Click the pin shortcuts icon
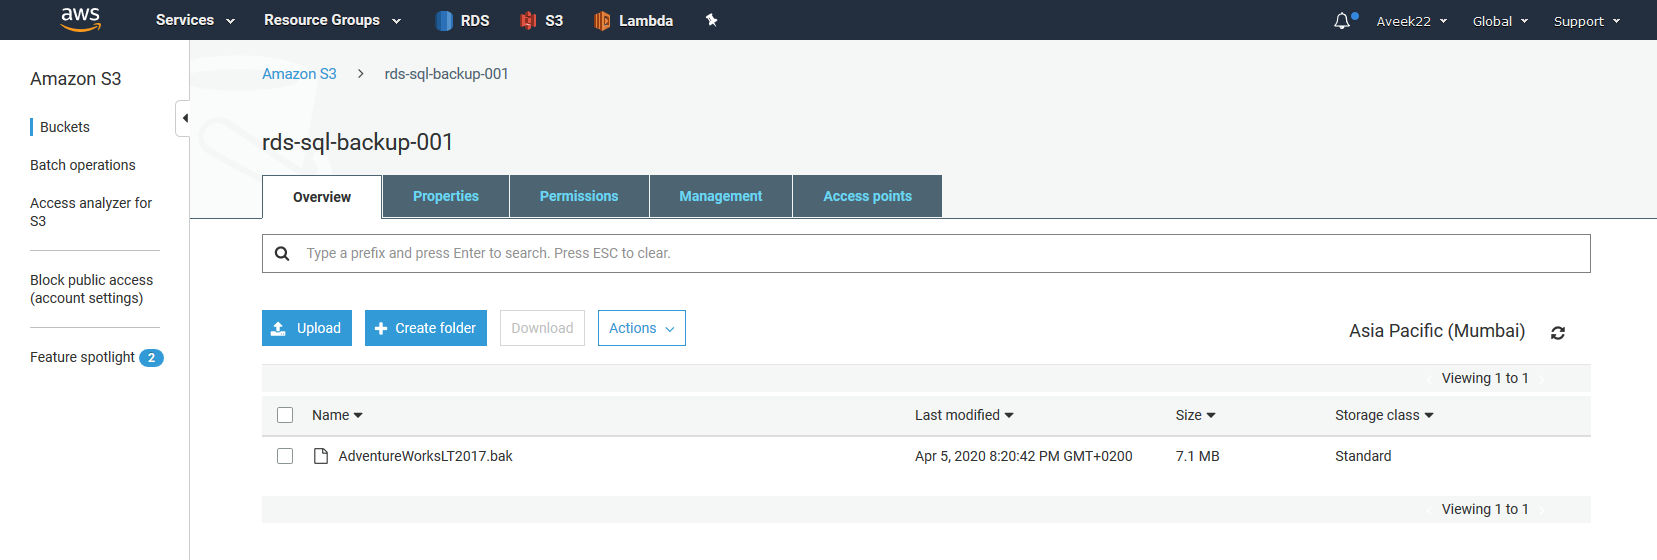Screen dimensions: 1657x560 pyautogui.click(x=712, y=20)
